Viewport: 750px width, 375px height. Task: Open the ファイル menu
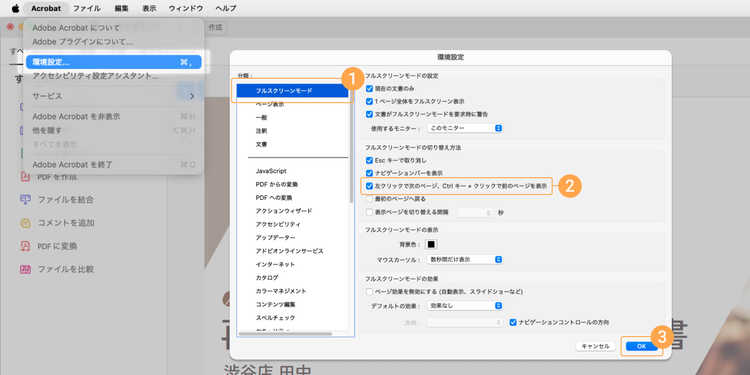coord(87,8)
